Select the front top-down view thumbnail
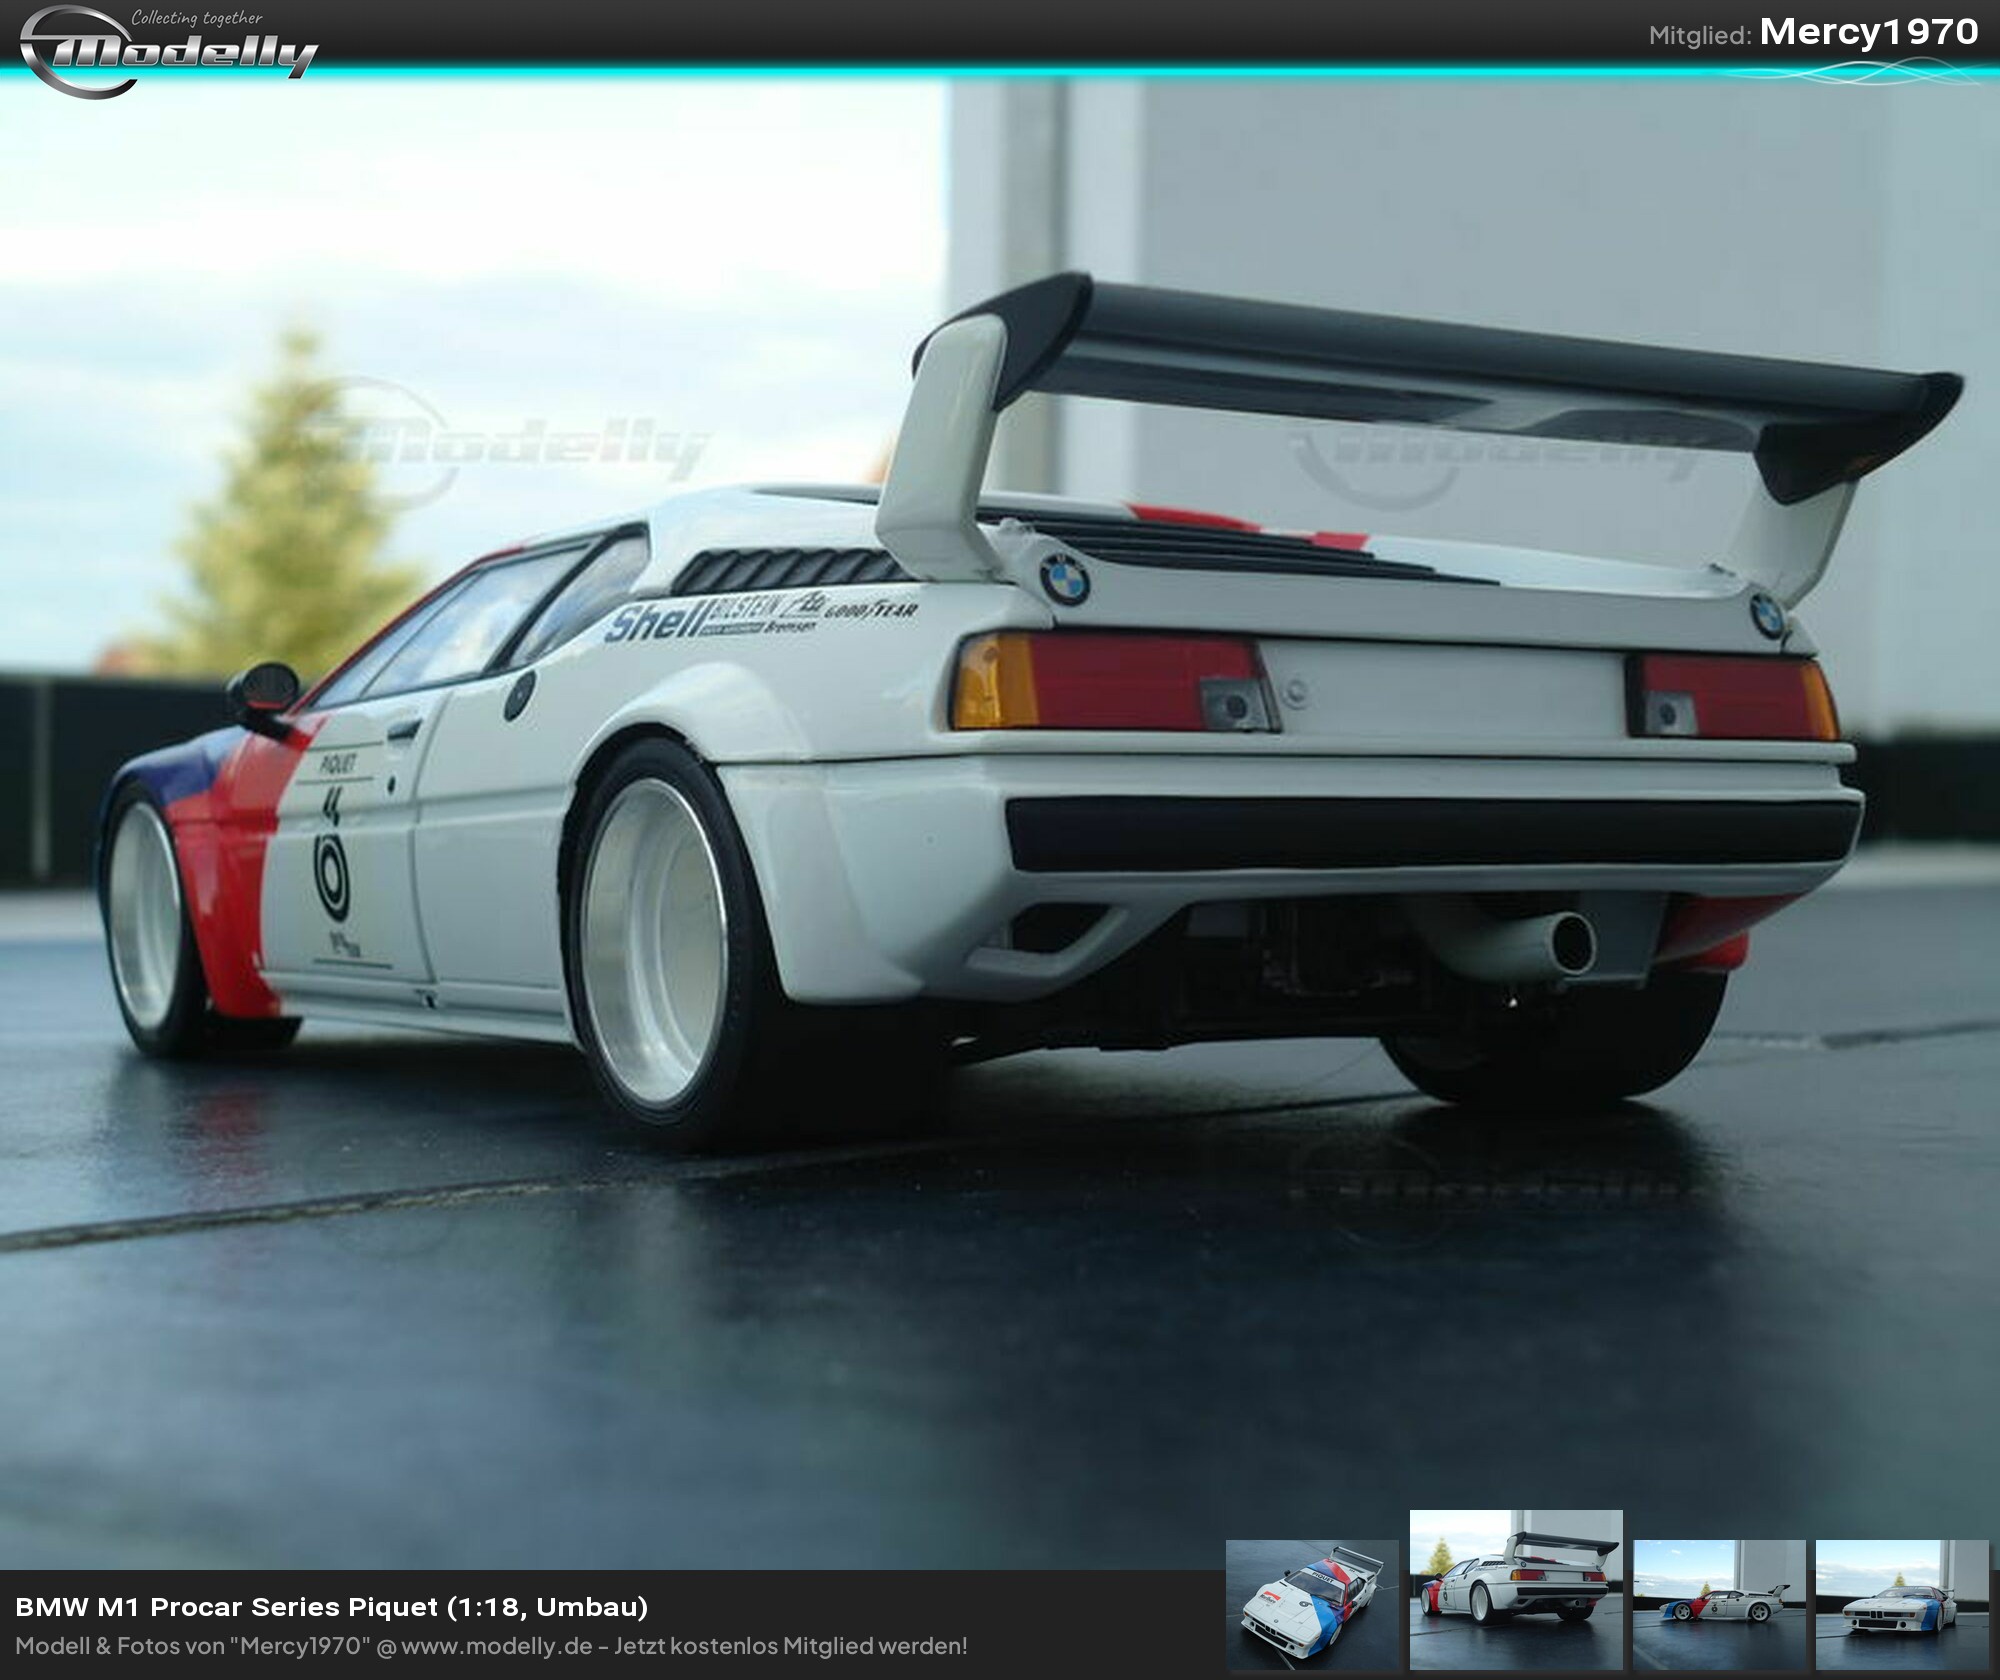Viewport: 2000px width, 1680px height. [x=1311, y=1603]
